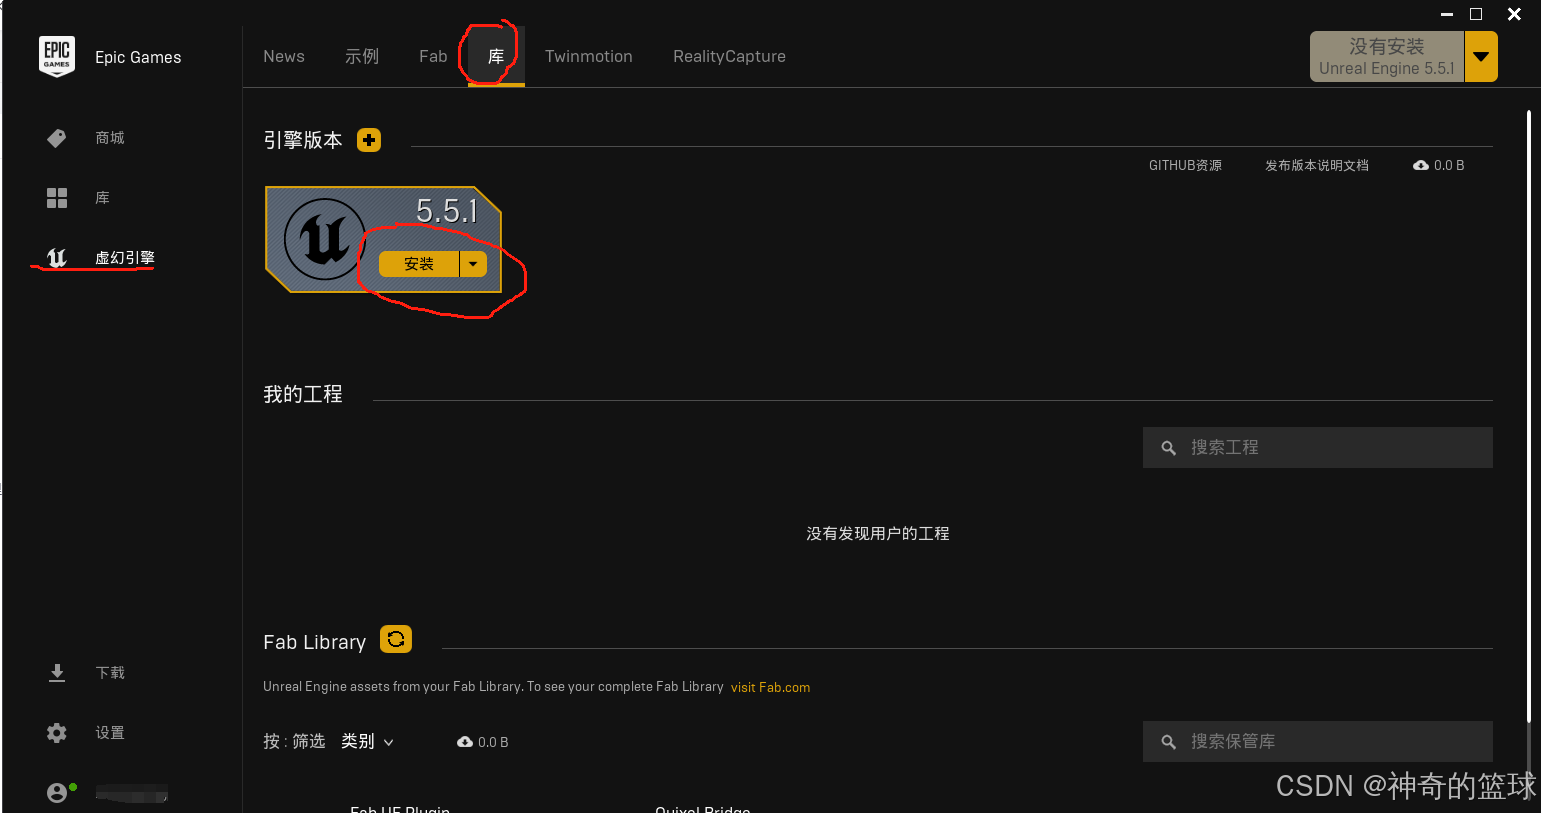This screenshot has width=1541, height=813.
Task: Click the 没有发现用户的工程 message
Action: pyautogui.click(x=878, y=534)
